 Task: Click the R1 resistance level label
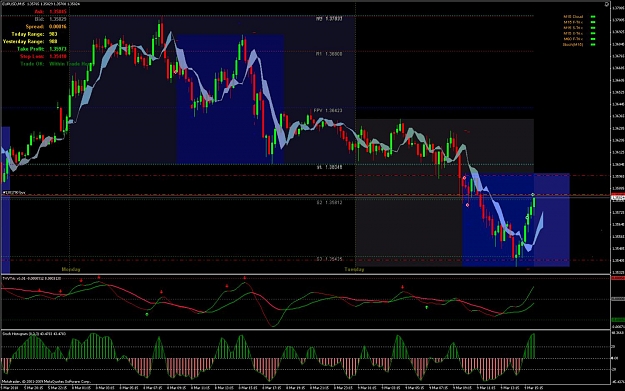pos(329,54)
